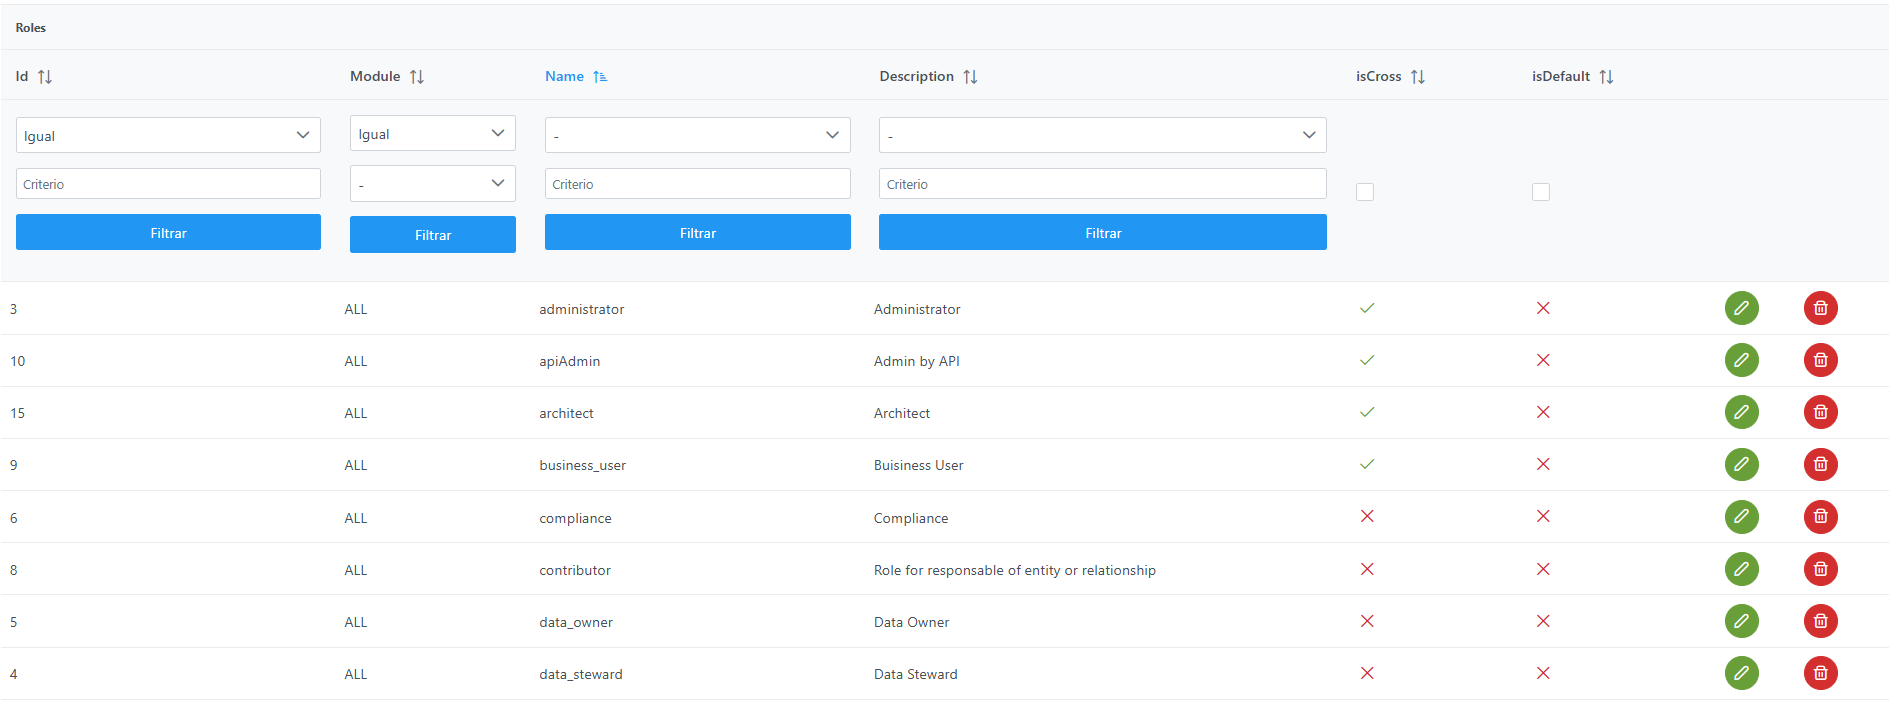Delete the contributor role
Viewport: 1889px width, 701px height.
[x=1820, y=569]
